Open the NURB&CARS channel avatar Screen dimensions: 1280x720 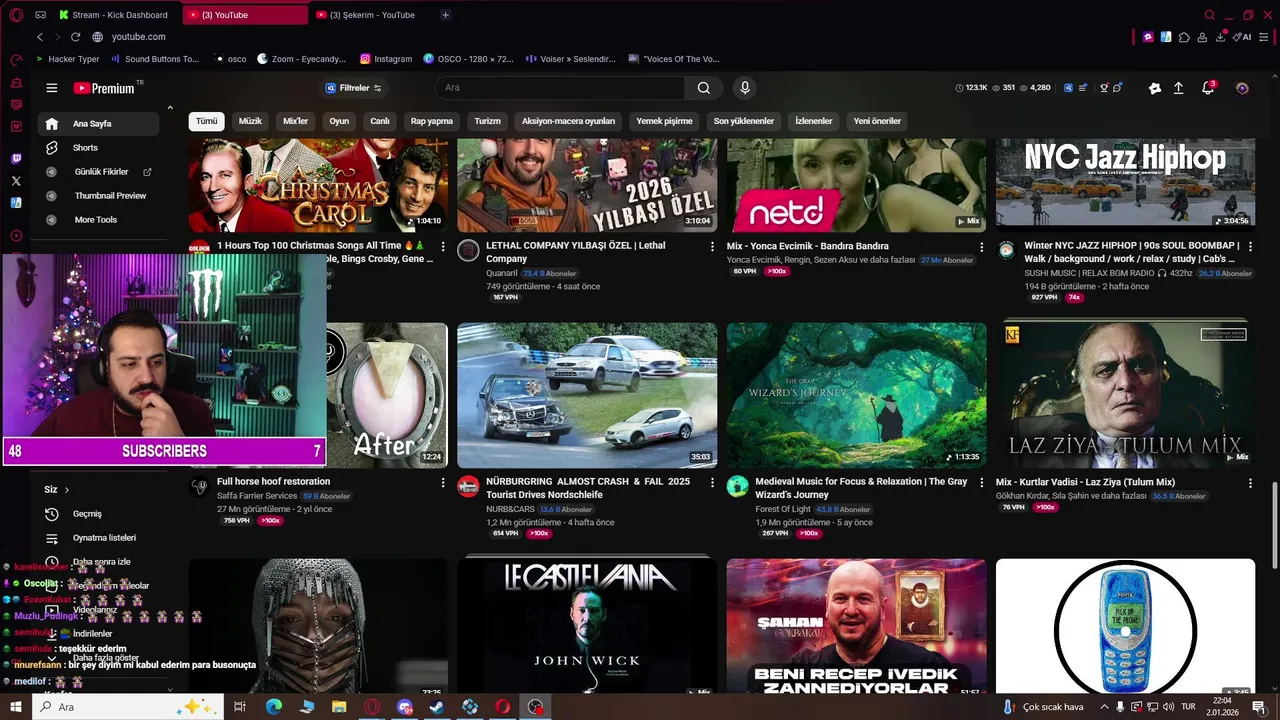click(468, 486)
